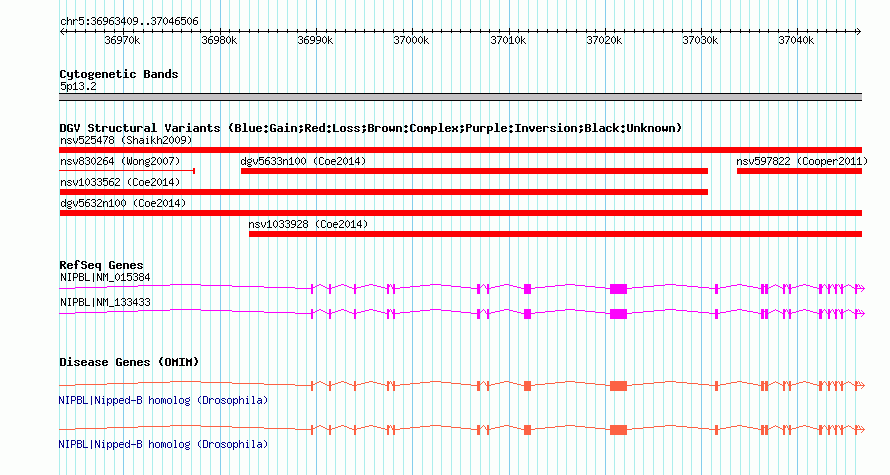Click the right arrowhead of the coordinate ruler
890x475 pixels.
click(x=859, y=32)
